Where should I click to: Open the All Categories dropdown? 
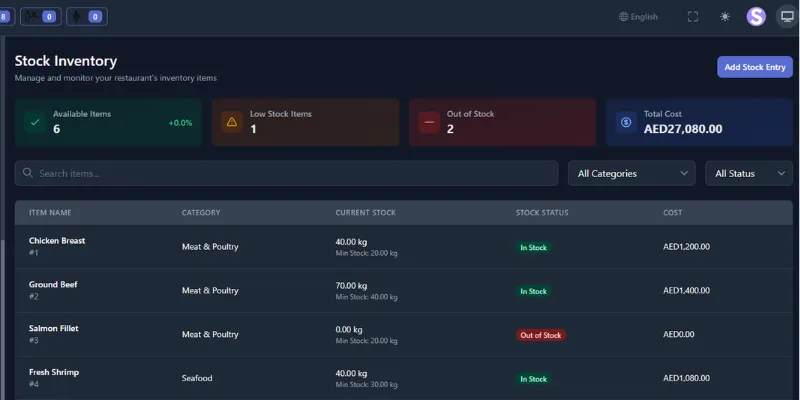(632, 173)
